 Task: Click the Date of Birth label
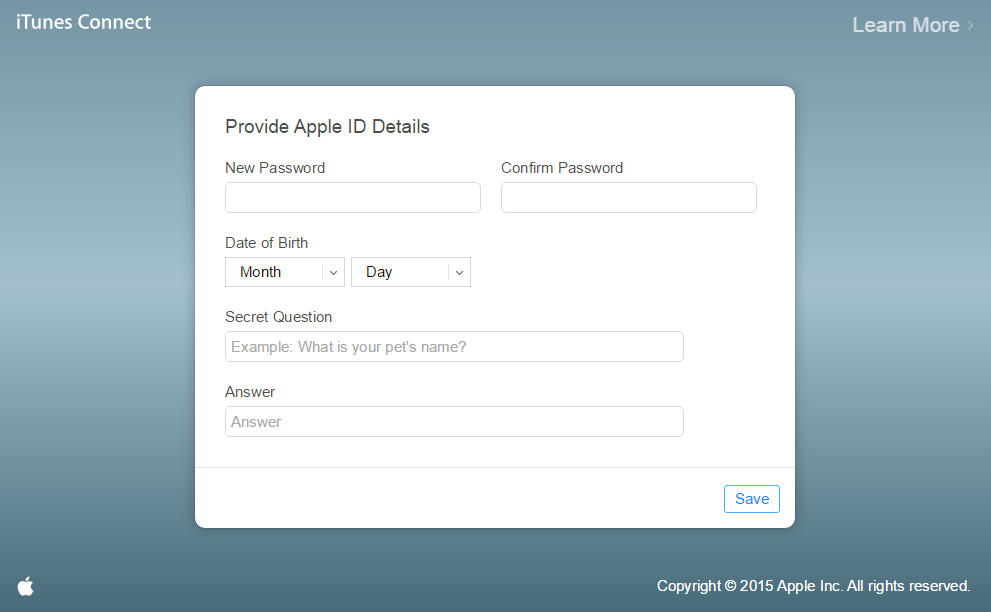pyautogui.click(x=266, y=243)
